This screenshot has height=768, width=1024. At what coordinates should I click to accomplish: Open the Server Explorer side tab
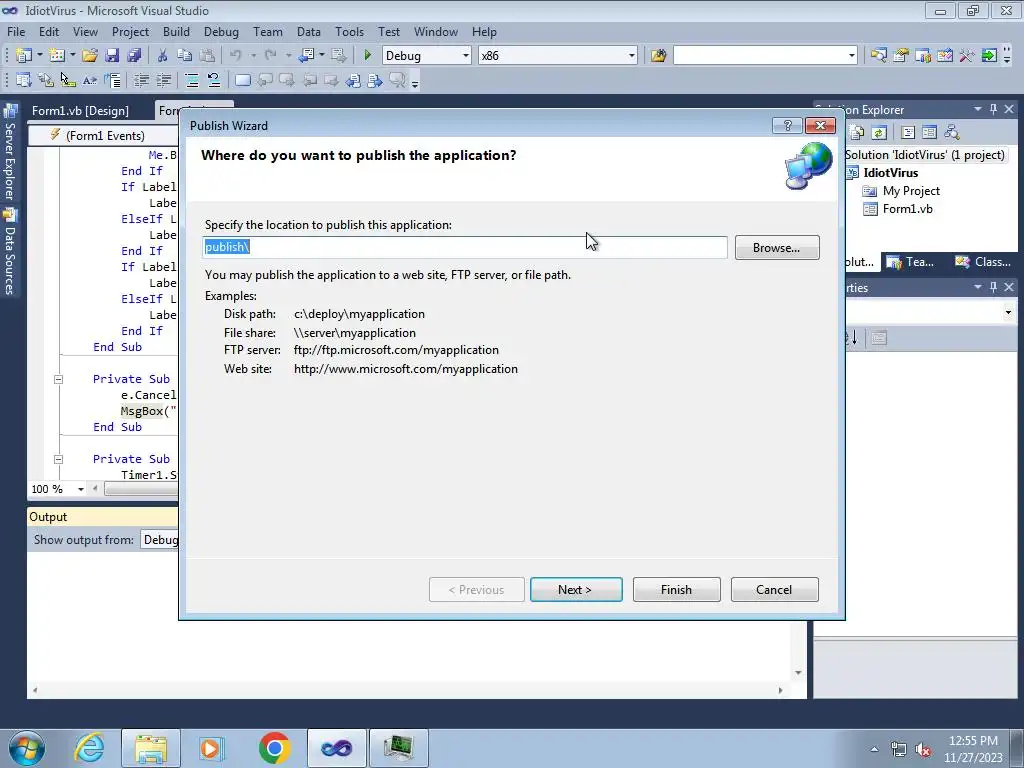[x=10, y=153]
